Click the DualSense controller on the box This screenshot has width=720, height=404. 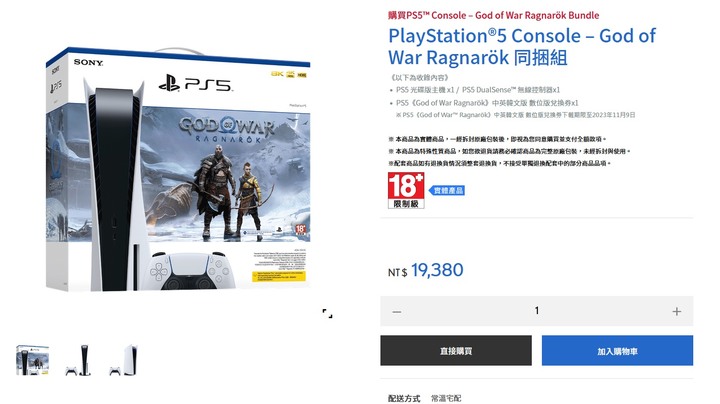coord(192,271)
